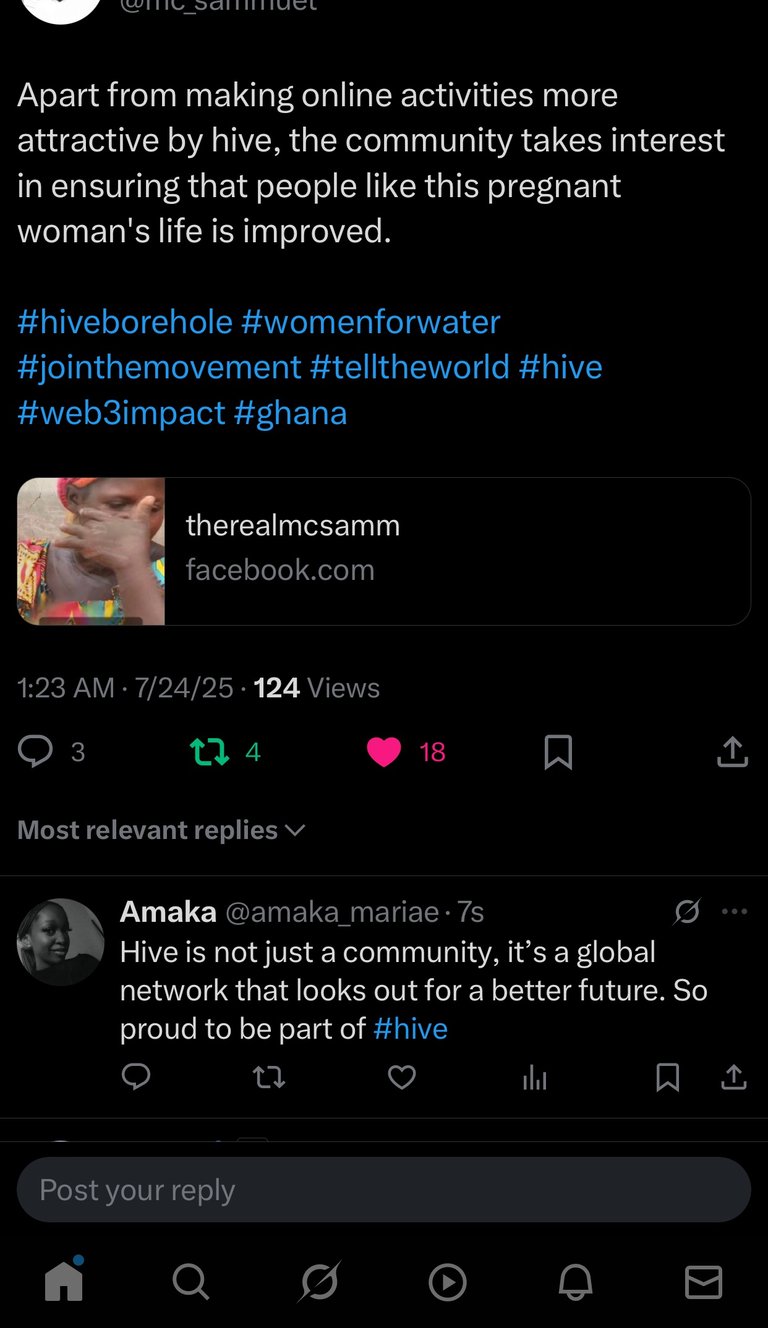Viewport: 768px width, 1328px height.
Task: Reply to Amaka's comment
Action: click(136, 1076)
